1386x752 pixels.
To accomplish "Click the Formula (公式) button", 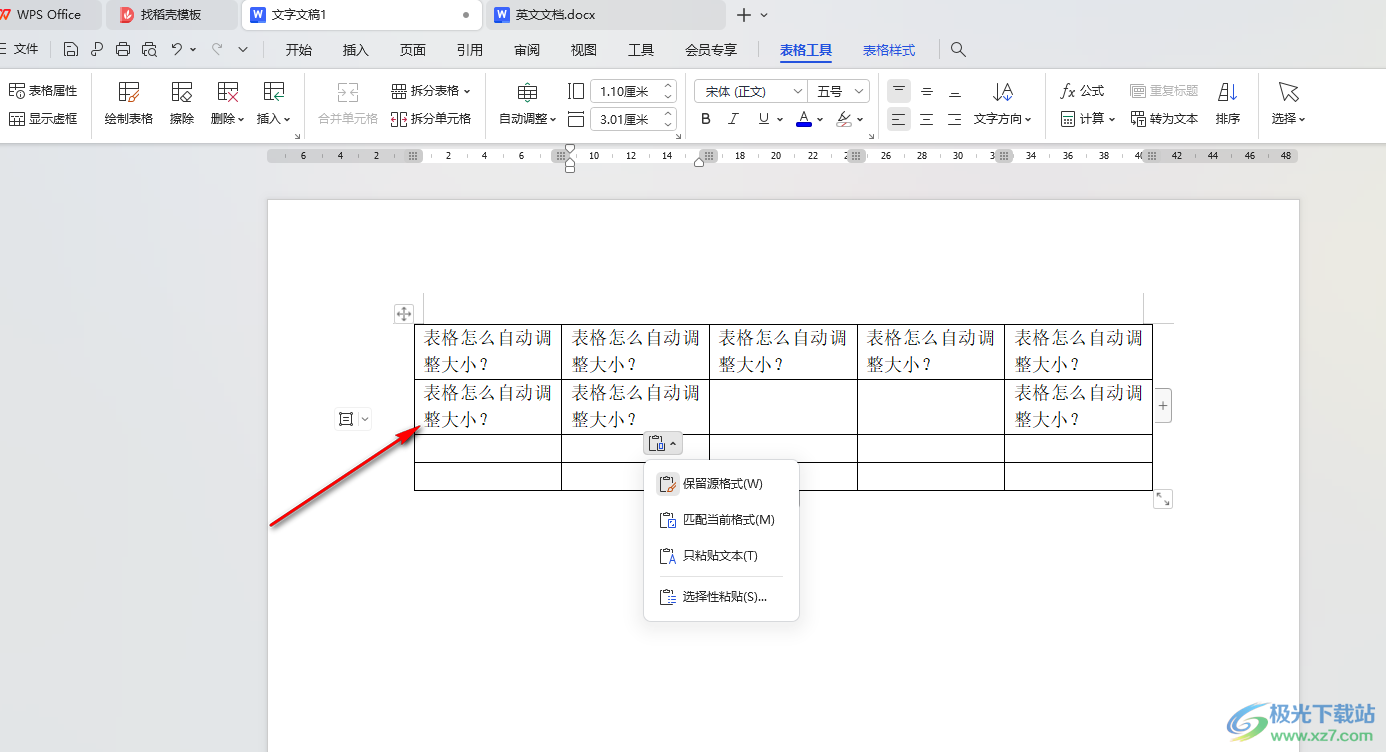I will 1082,91.
